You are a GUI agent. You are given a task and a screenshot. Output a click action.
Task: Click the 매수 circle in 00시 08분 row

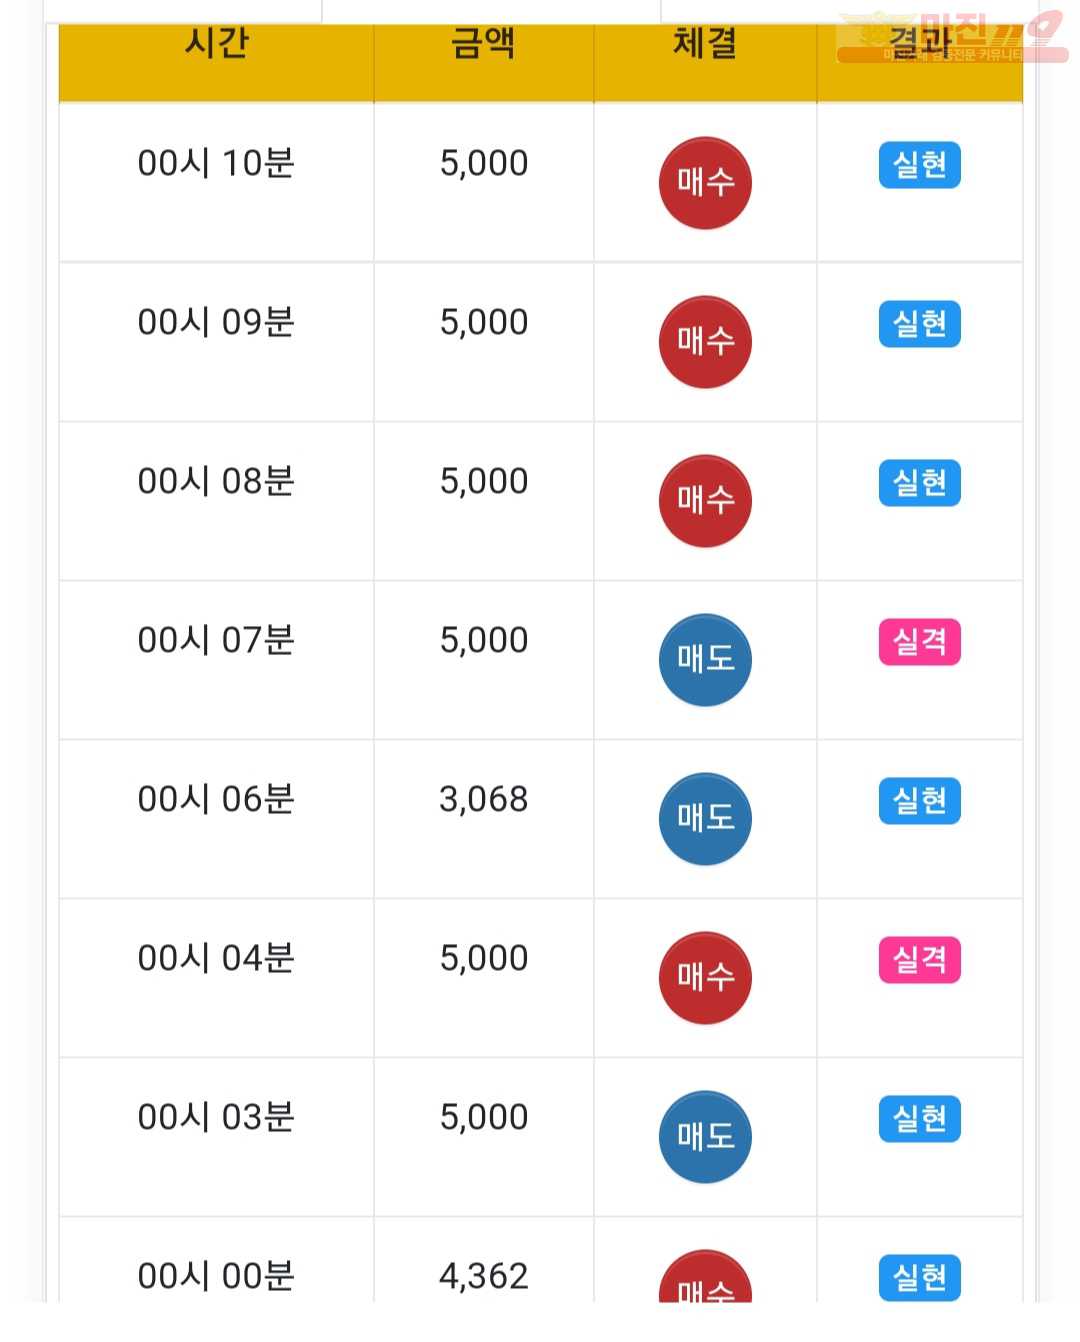705,501
